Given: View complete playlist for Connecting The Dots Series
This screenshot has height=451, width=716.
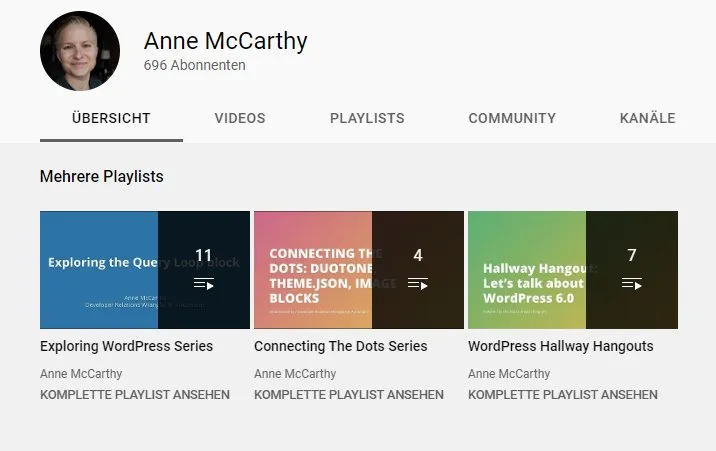Looking at the screenshot, I should [x=349, y=394].
